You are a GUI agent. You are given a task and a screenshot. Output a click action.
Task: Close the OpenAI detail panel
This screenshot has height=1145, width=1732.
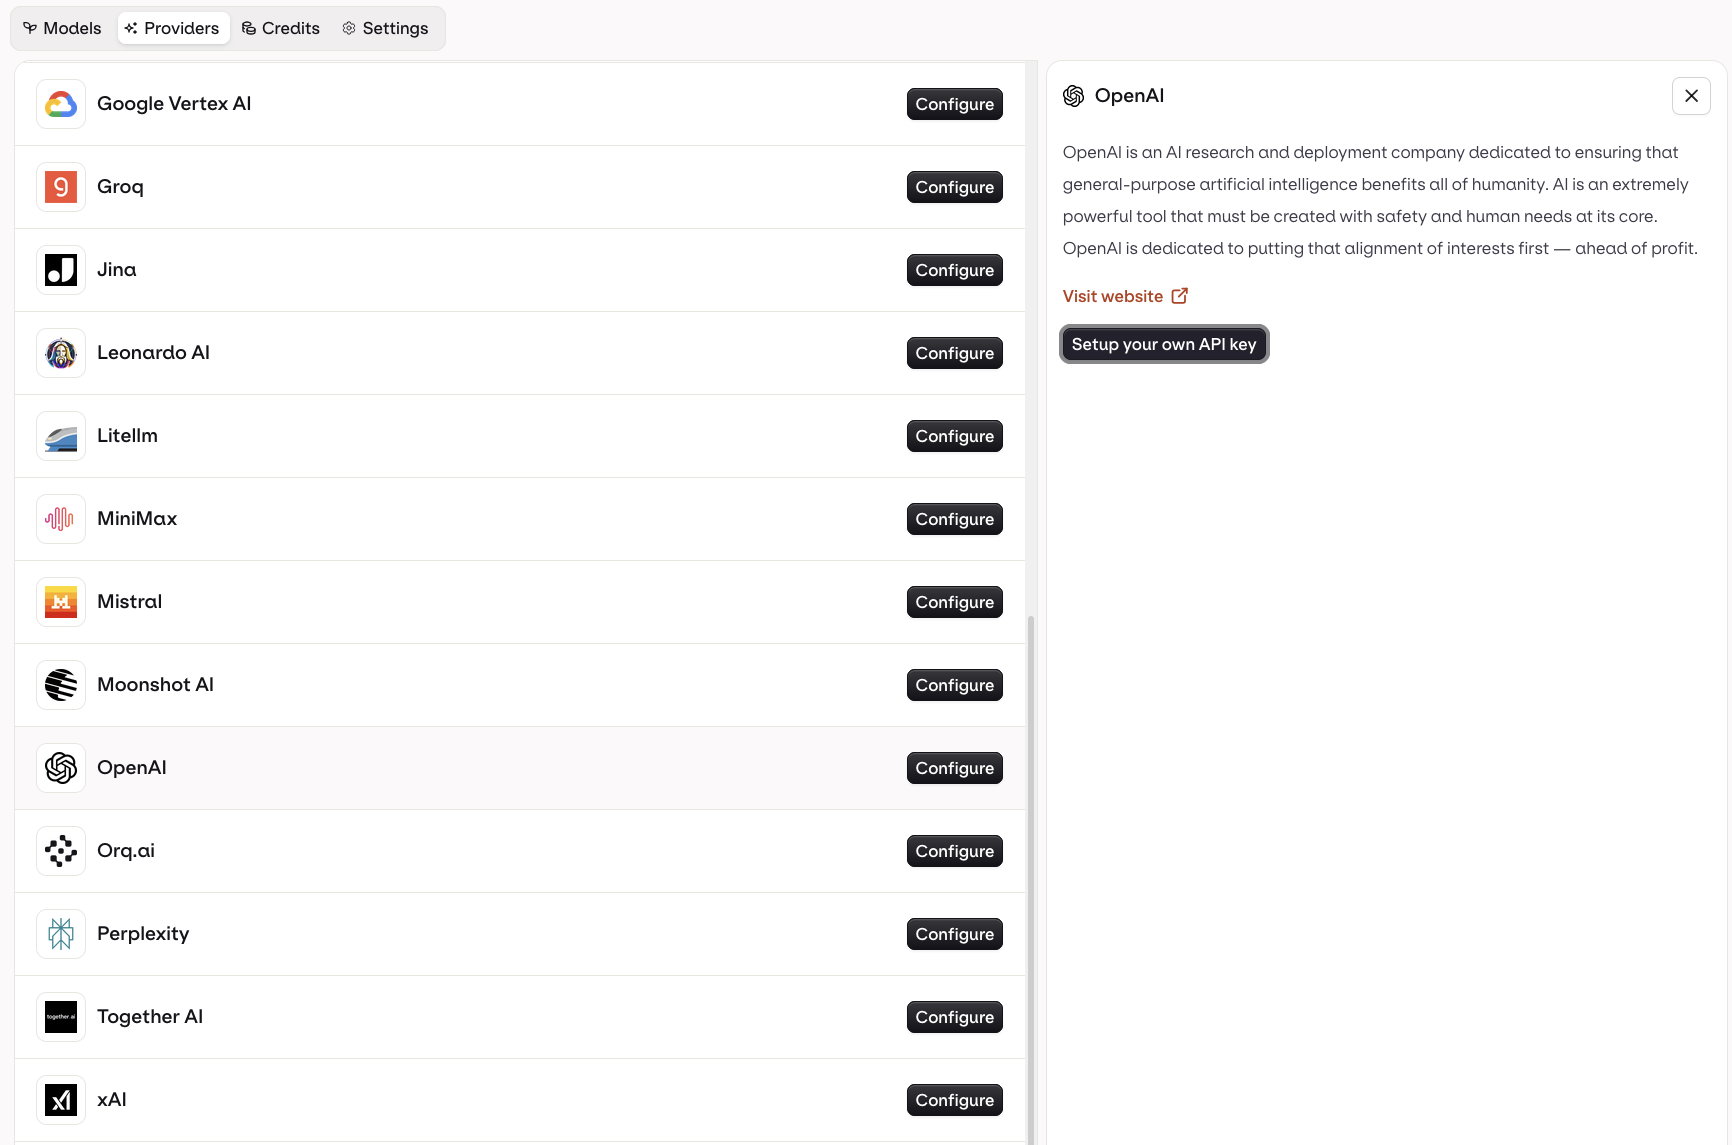pyautogui.click(x=1691, y=96)
